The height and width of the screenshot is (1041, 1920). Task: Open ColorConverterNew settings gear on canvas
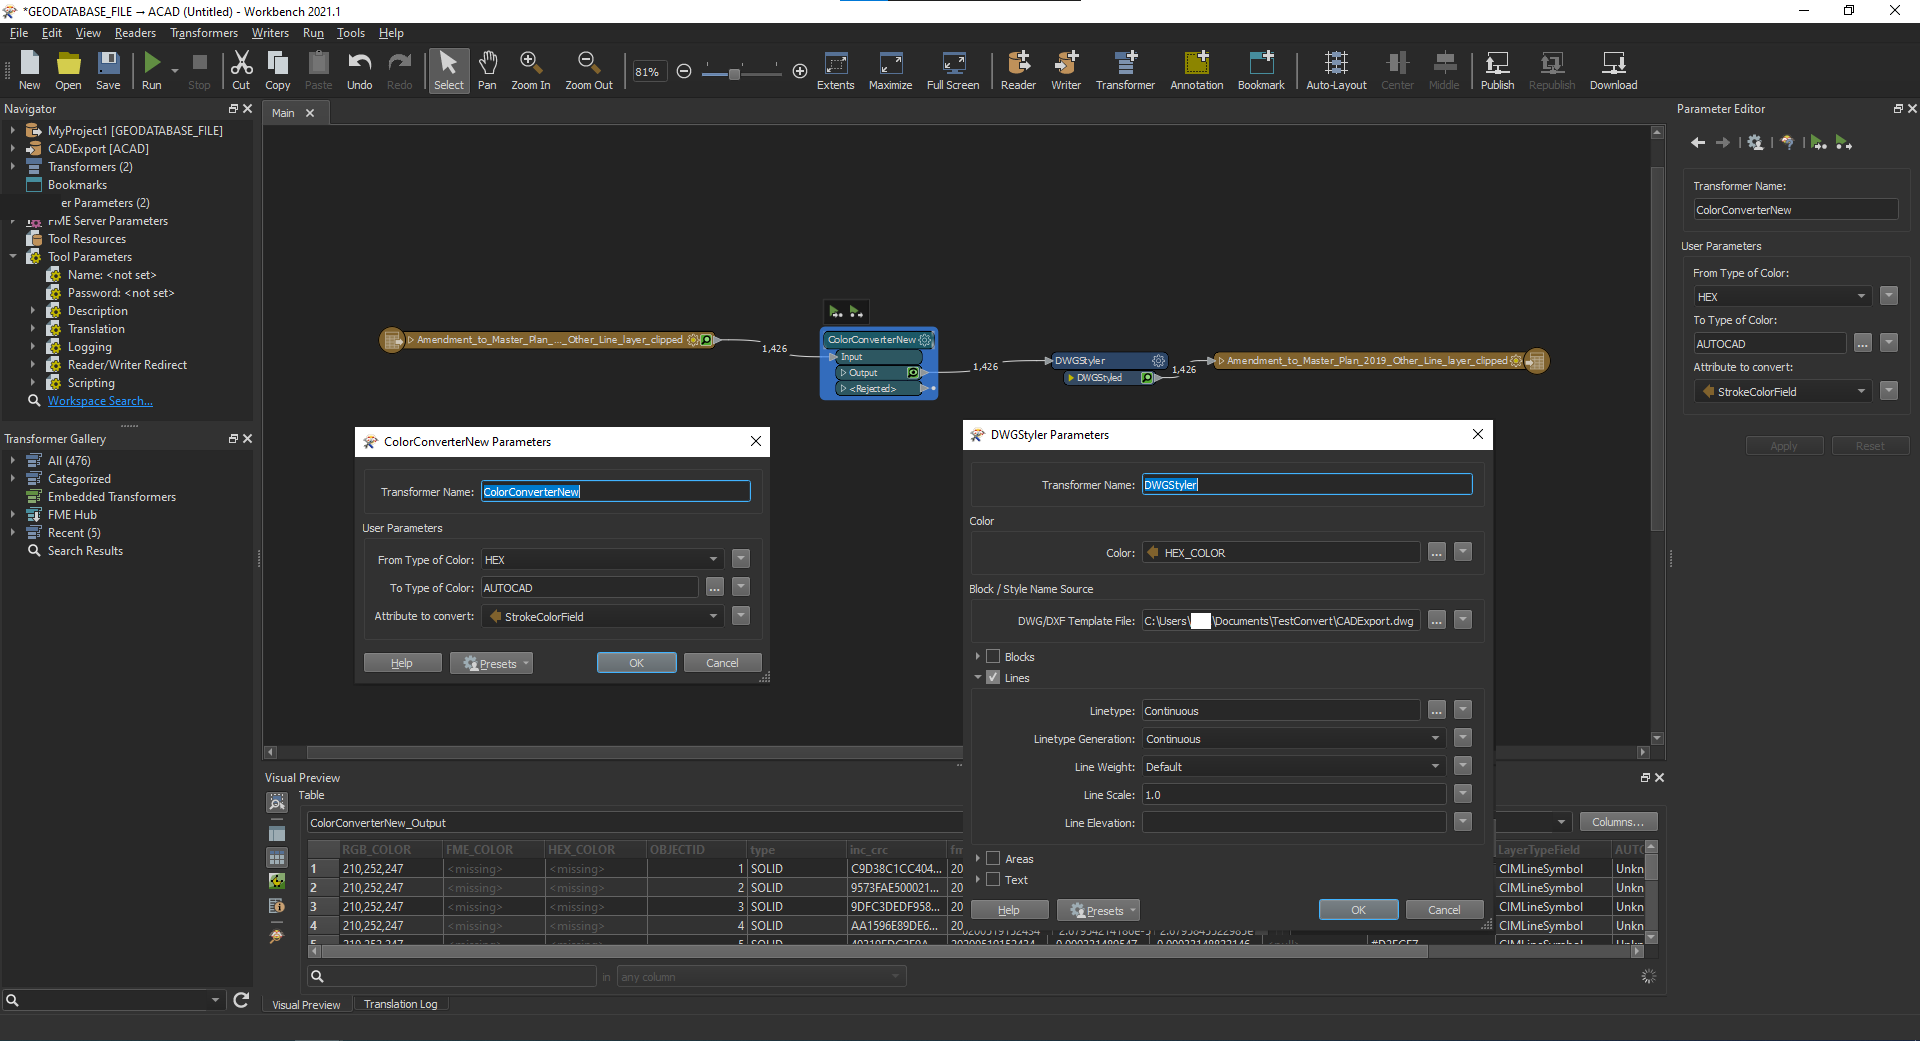pos(925,340)
